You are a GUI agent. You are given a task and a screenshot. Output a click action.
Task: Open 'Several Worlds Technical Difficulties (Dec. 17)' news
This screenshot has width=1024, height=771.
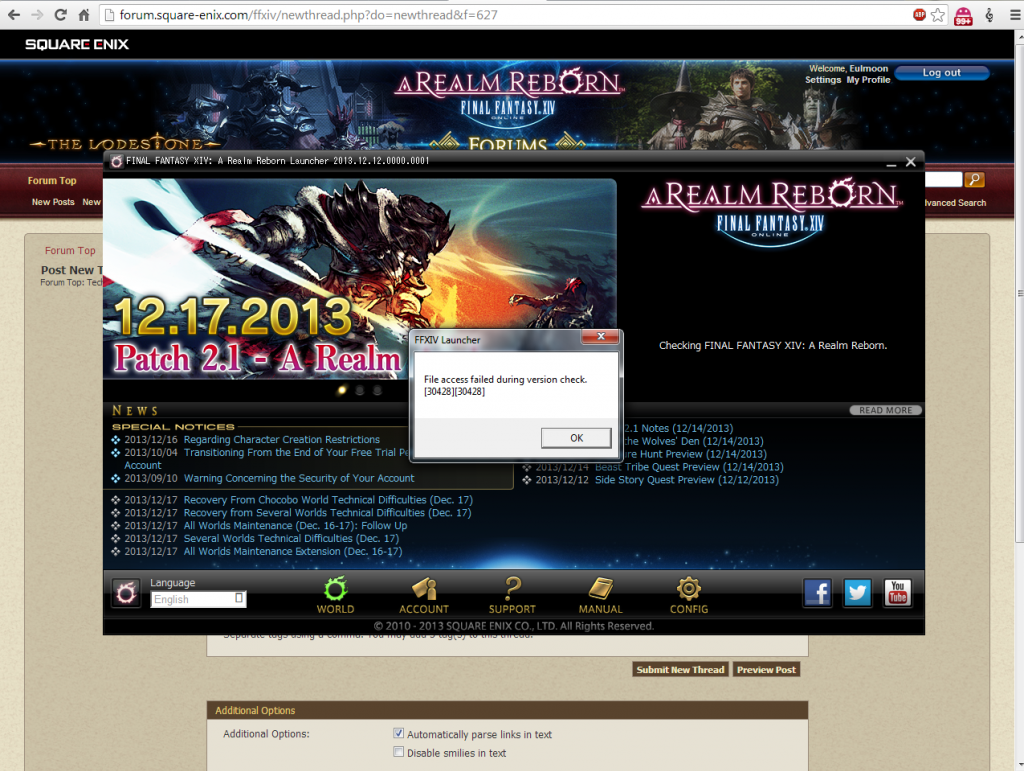(x=291, y=539)
